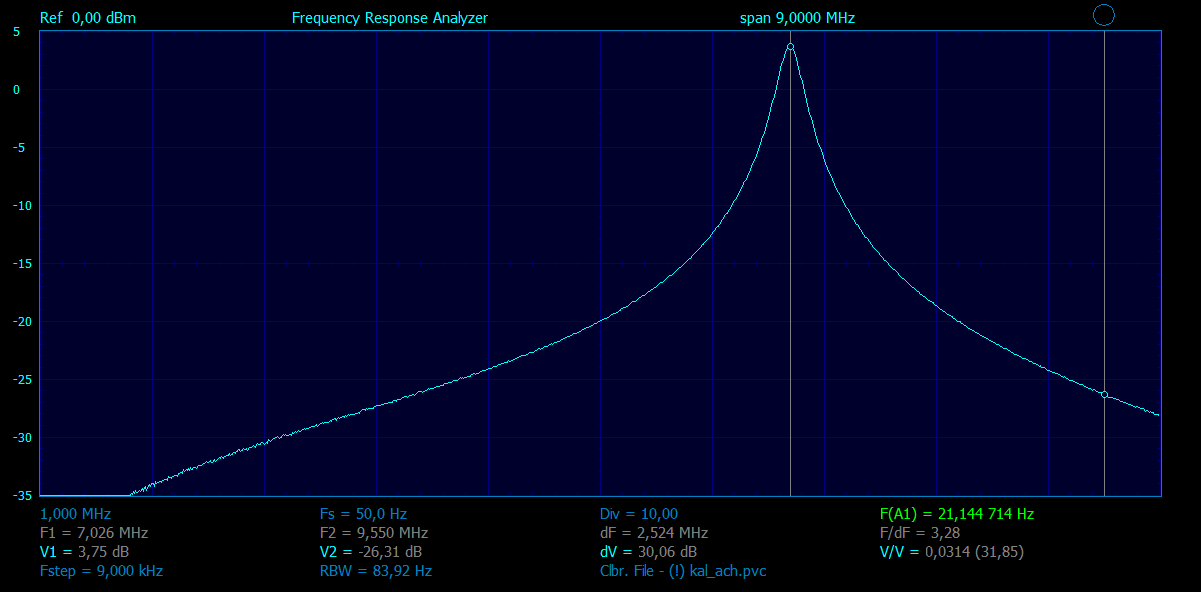Click the Clbr. File kal_ach.pvc entry
This screenshot has width=1201, height=592.
tap(683, 571)
